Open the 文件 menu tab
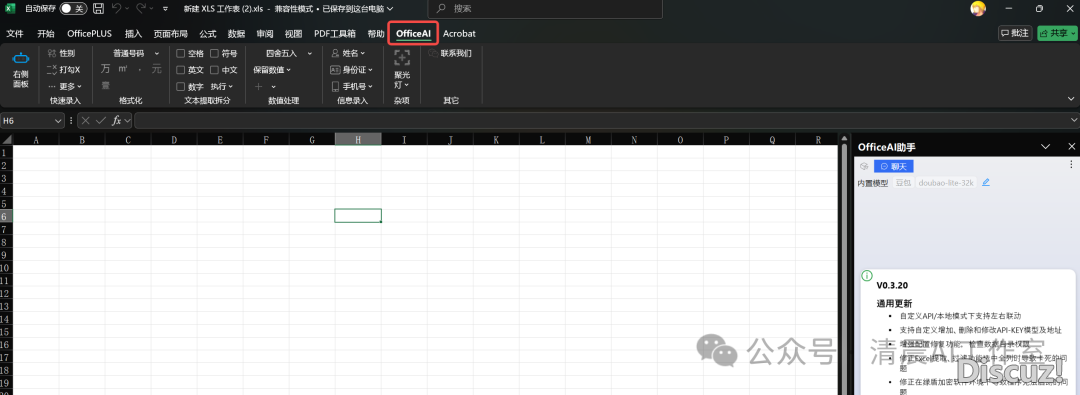 pyautogui.click(x=15, y=34)
